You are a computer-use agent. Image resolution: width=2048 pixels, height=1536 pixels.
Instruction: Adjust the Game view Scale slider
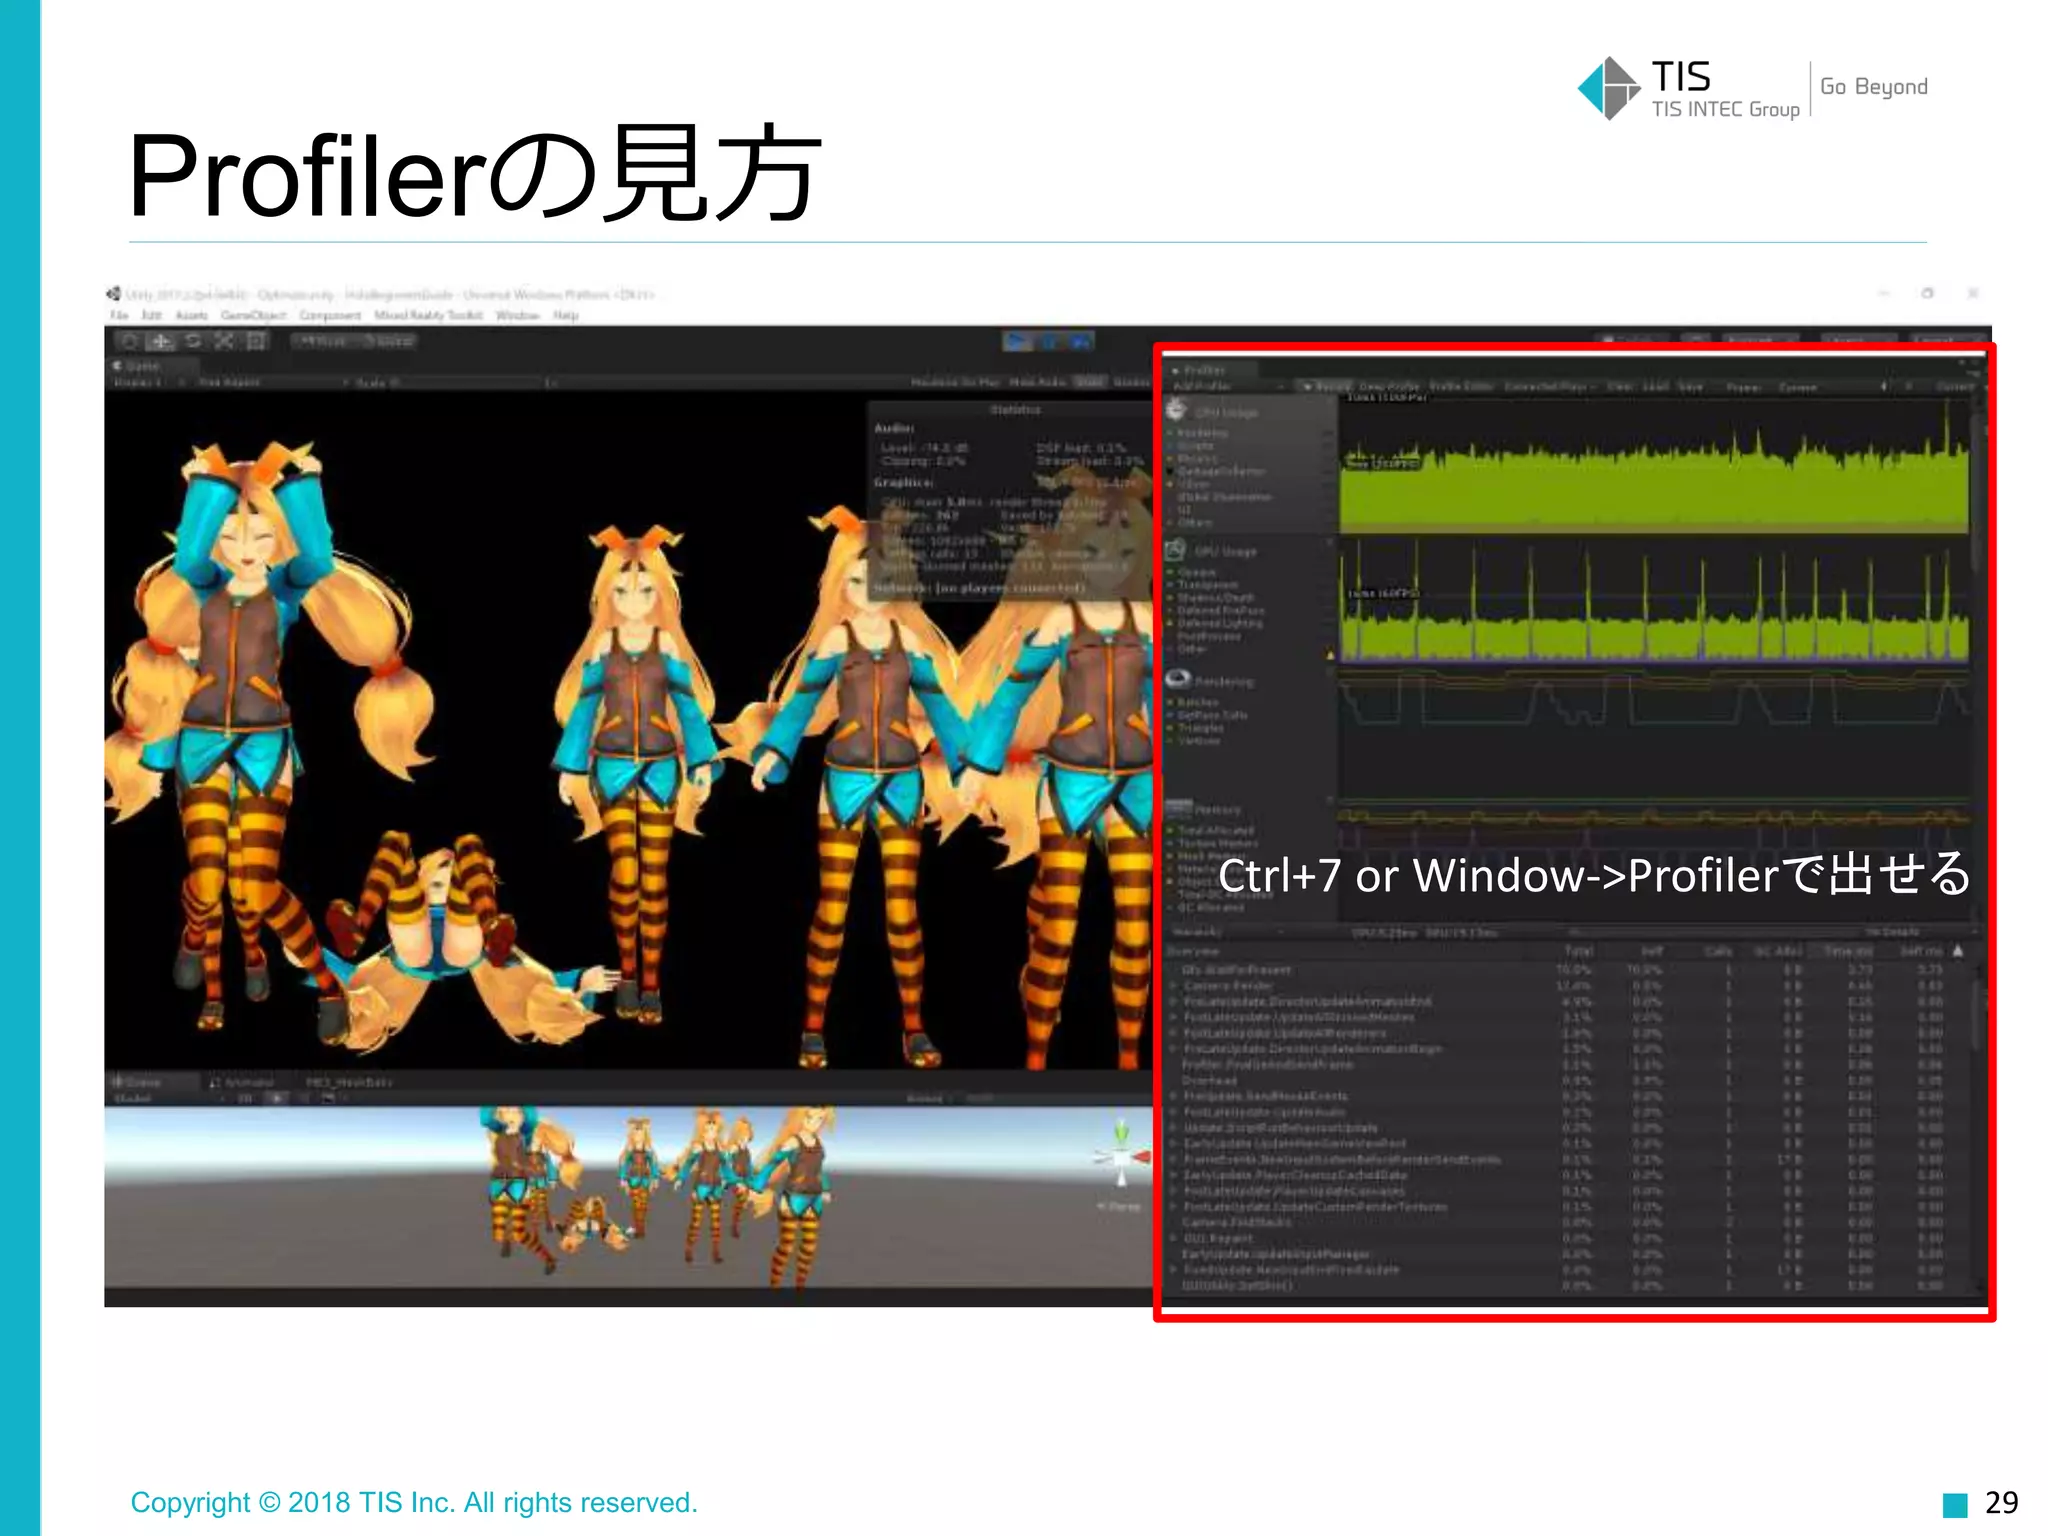pos(470,382)
